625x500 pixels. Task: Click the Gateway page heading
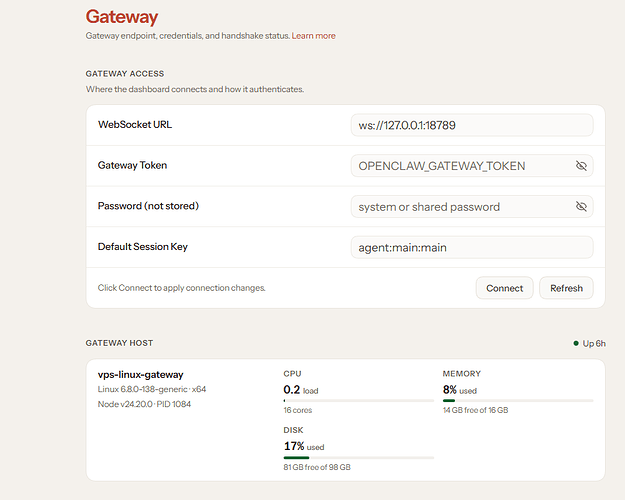(122, 17)
